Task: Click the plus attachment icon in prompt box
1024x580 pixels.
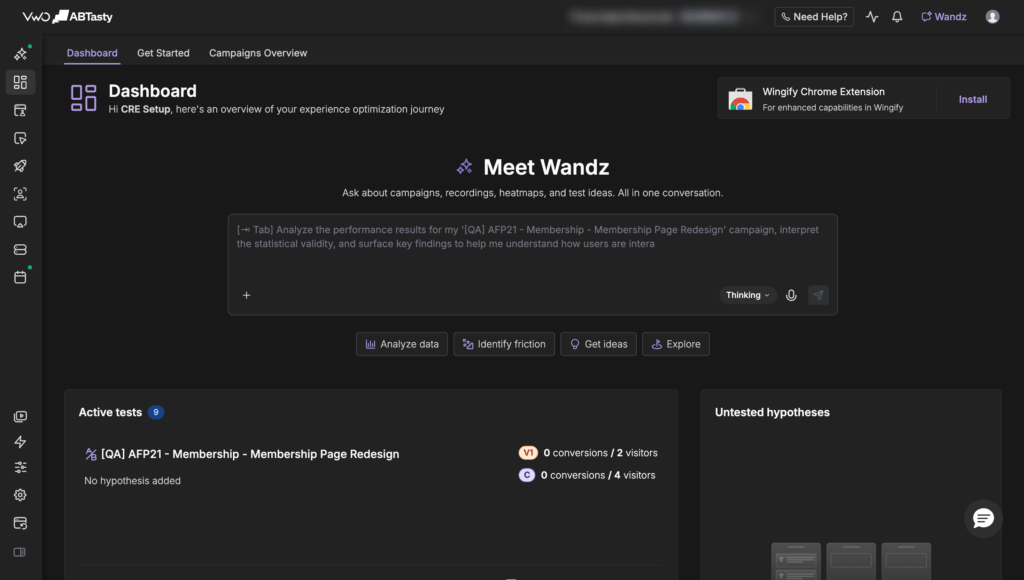Action: [246, 295]
